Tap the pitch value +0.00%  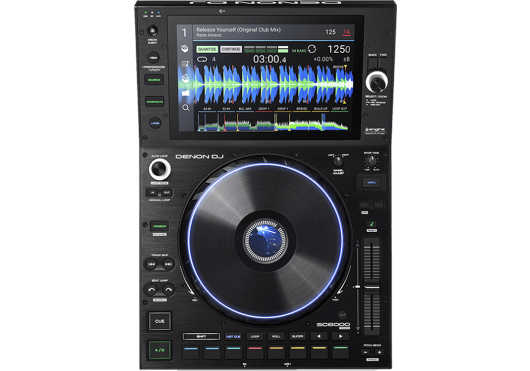pos(323,59)
